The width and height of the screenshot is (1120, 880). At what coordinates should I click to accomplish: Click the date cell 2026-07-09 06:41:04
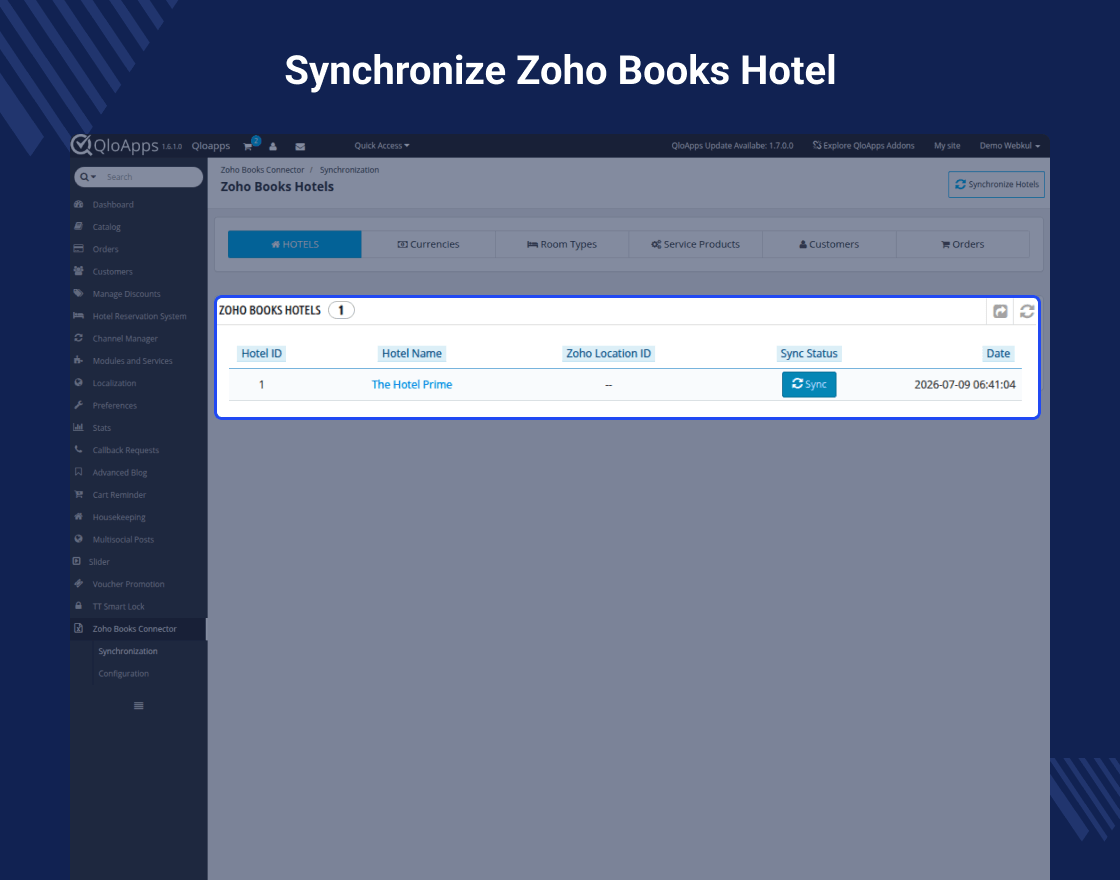tap(965, 384)
